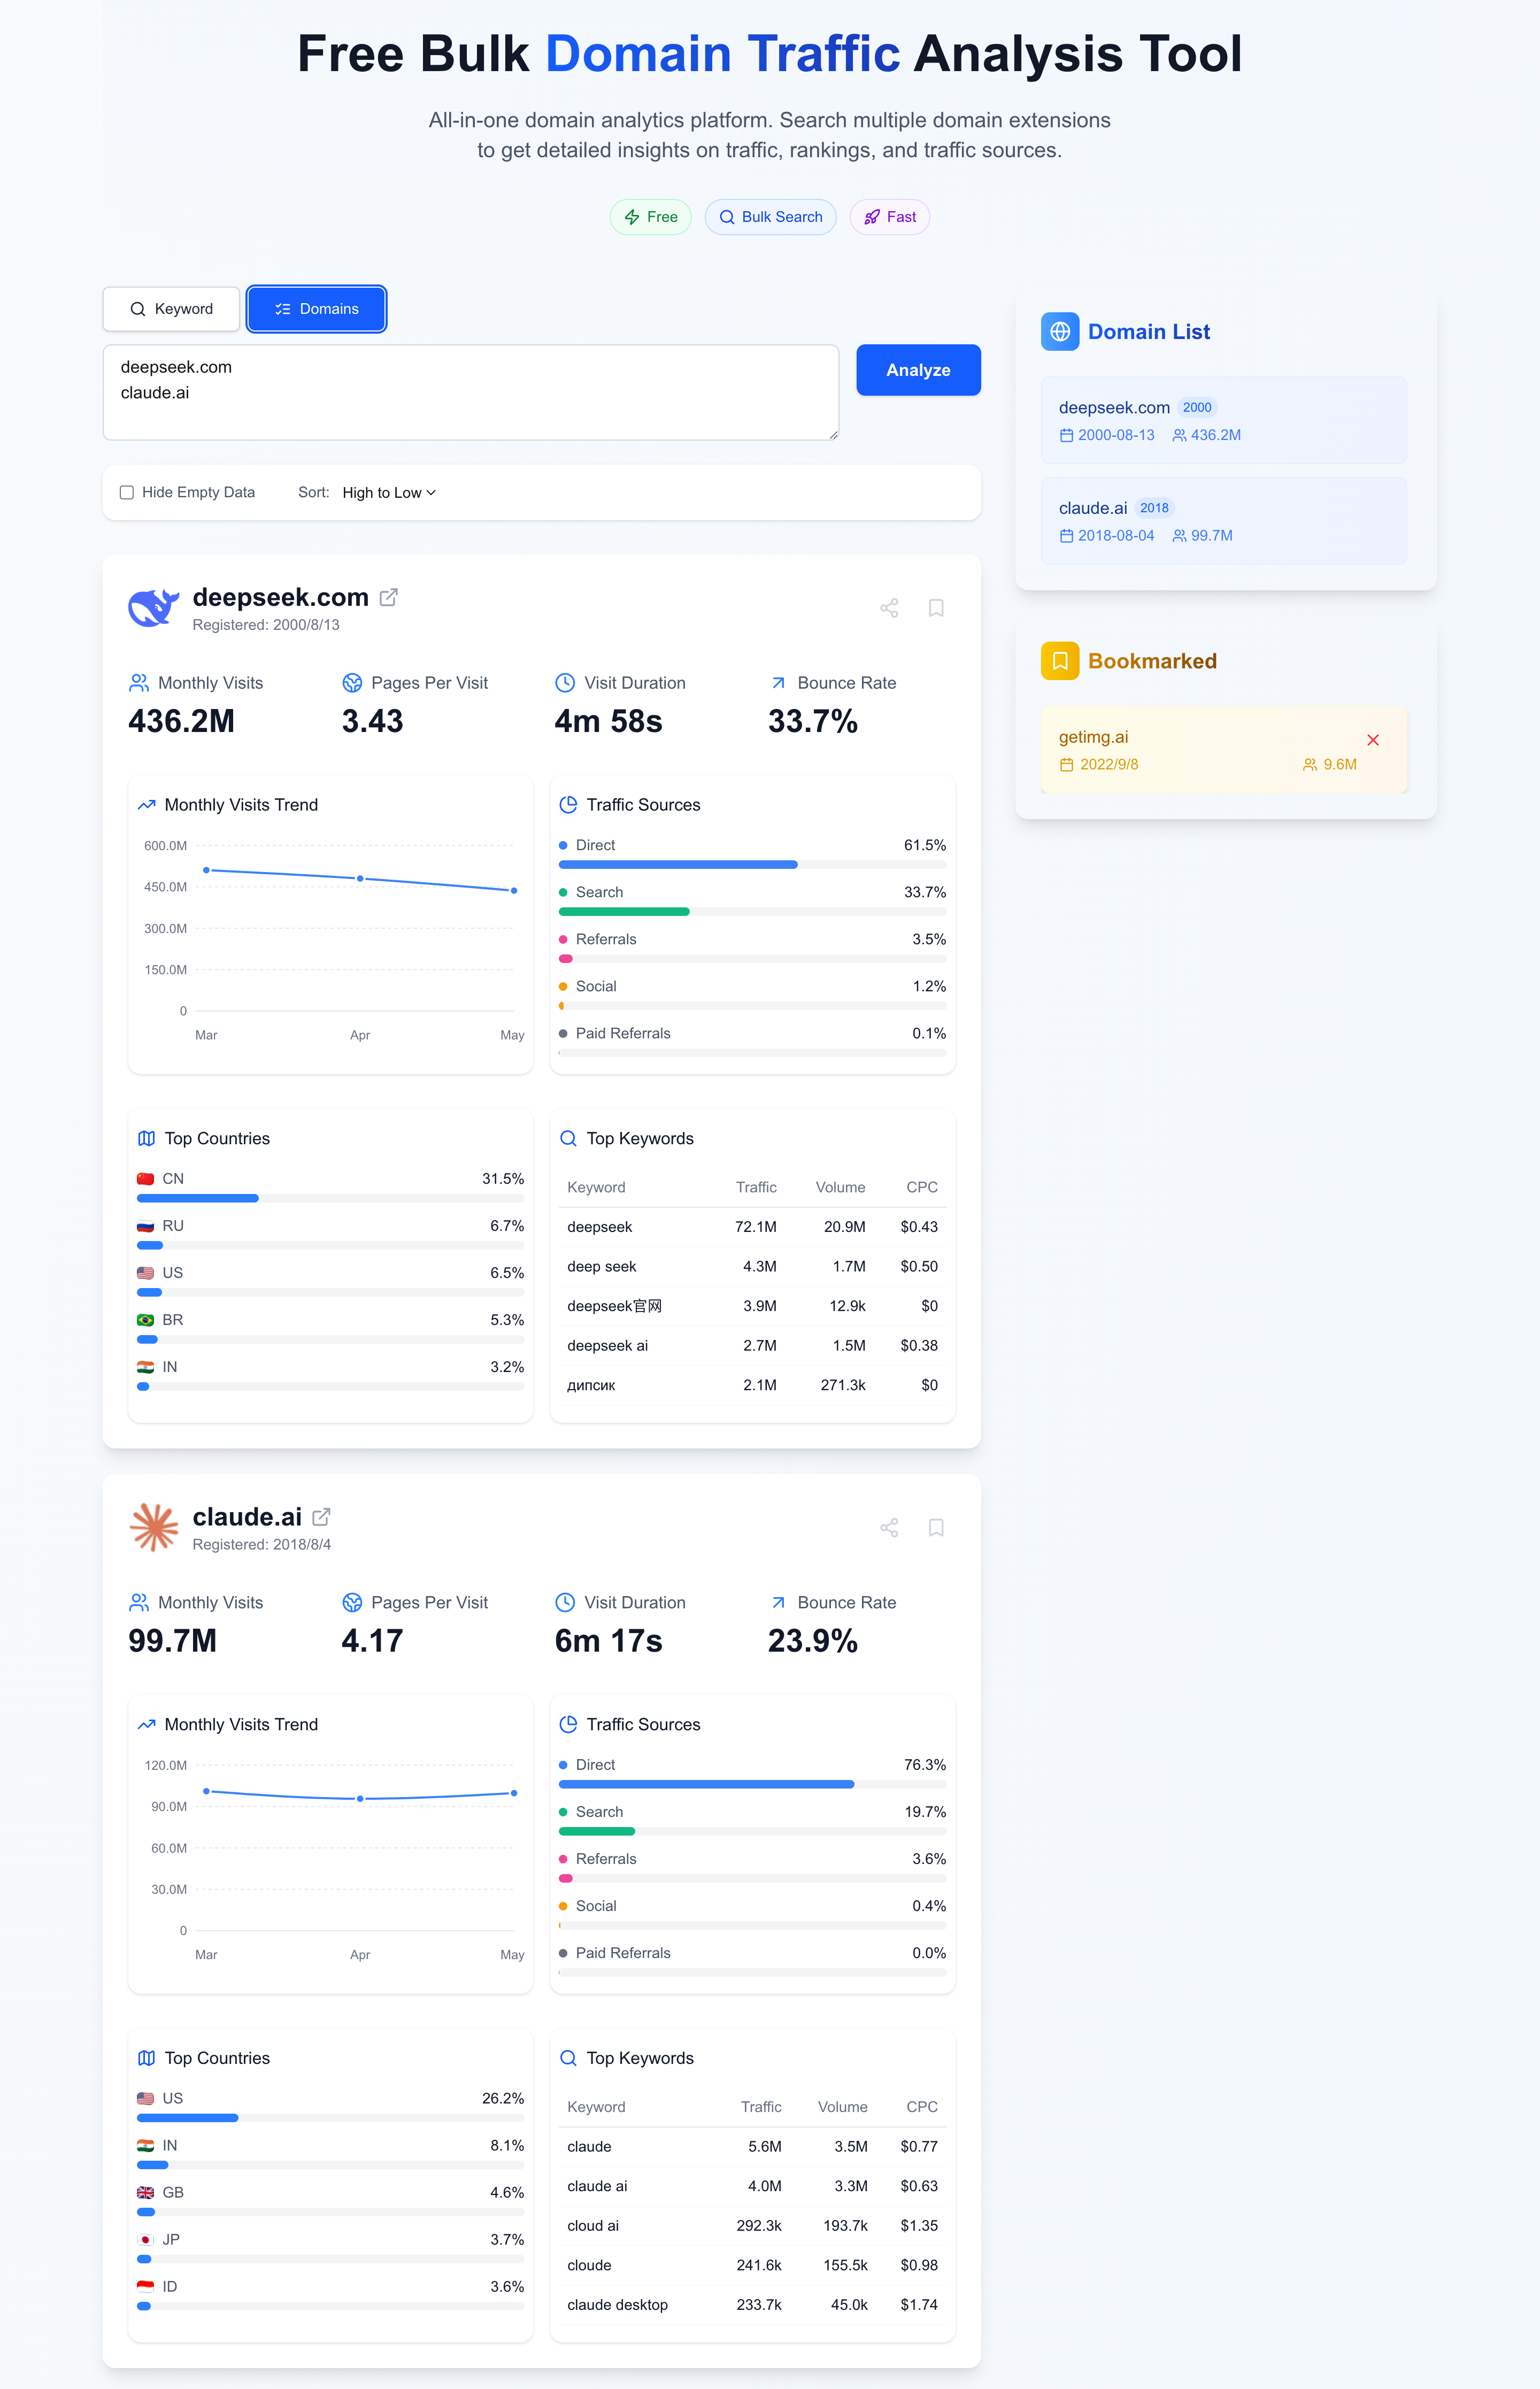
Task: Click claude.ai 23.9% bounce rate value
Action: click(813, 1641)
